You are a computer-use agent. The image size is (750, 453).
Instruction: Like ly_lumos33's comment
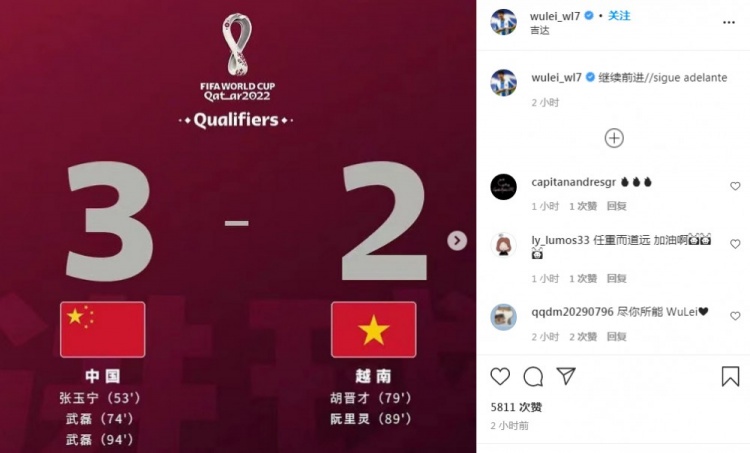pos(735,244)
